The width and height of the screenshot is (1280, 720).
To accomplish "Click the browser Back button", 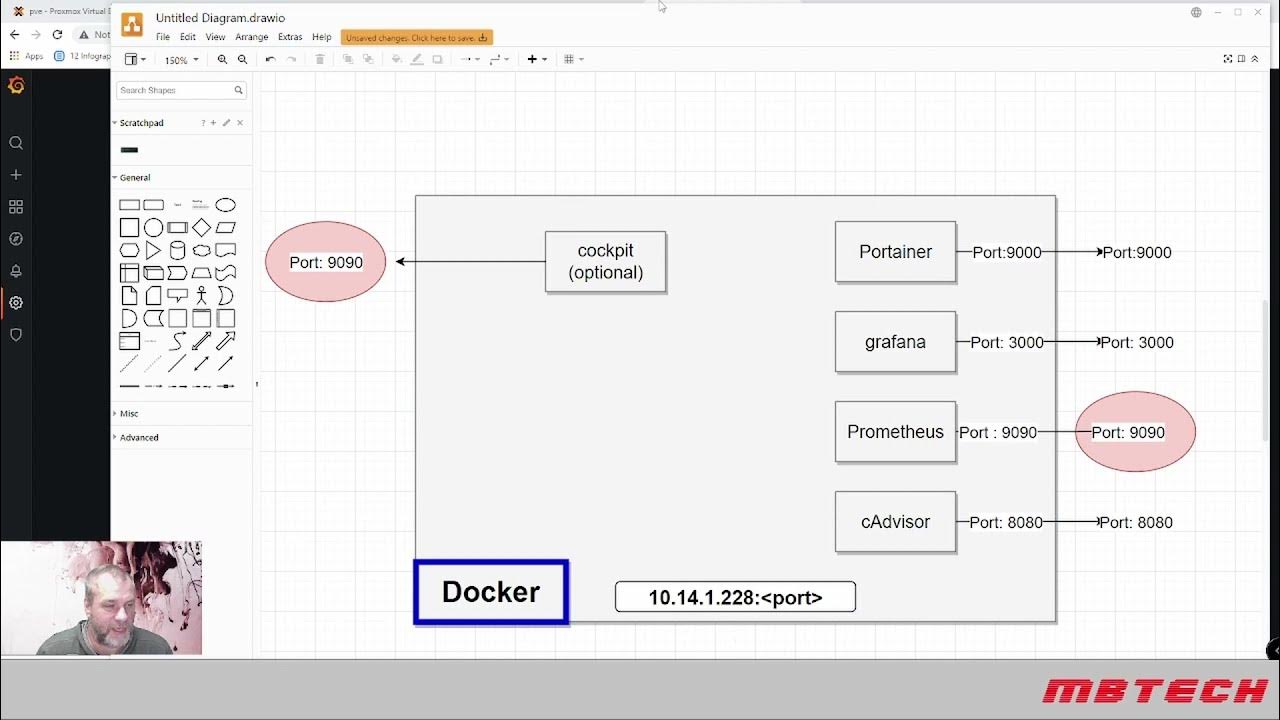I will (14, 34).
